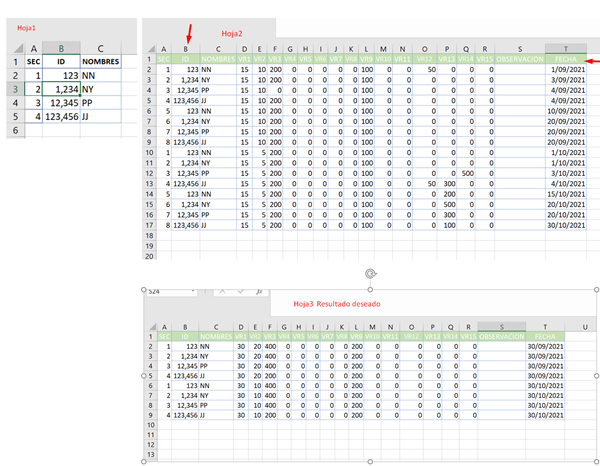Select row 10 header in Hoja3
This screenshot has width=600, height=466.
coord(151,425)
